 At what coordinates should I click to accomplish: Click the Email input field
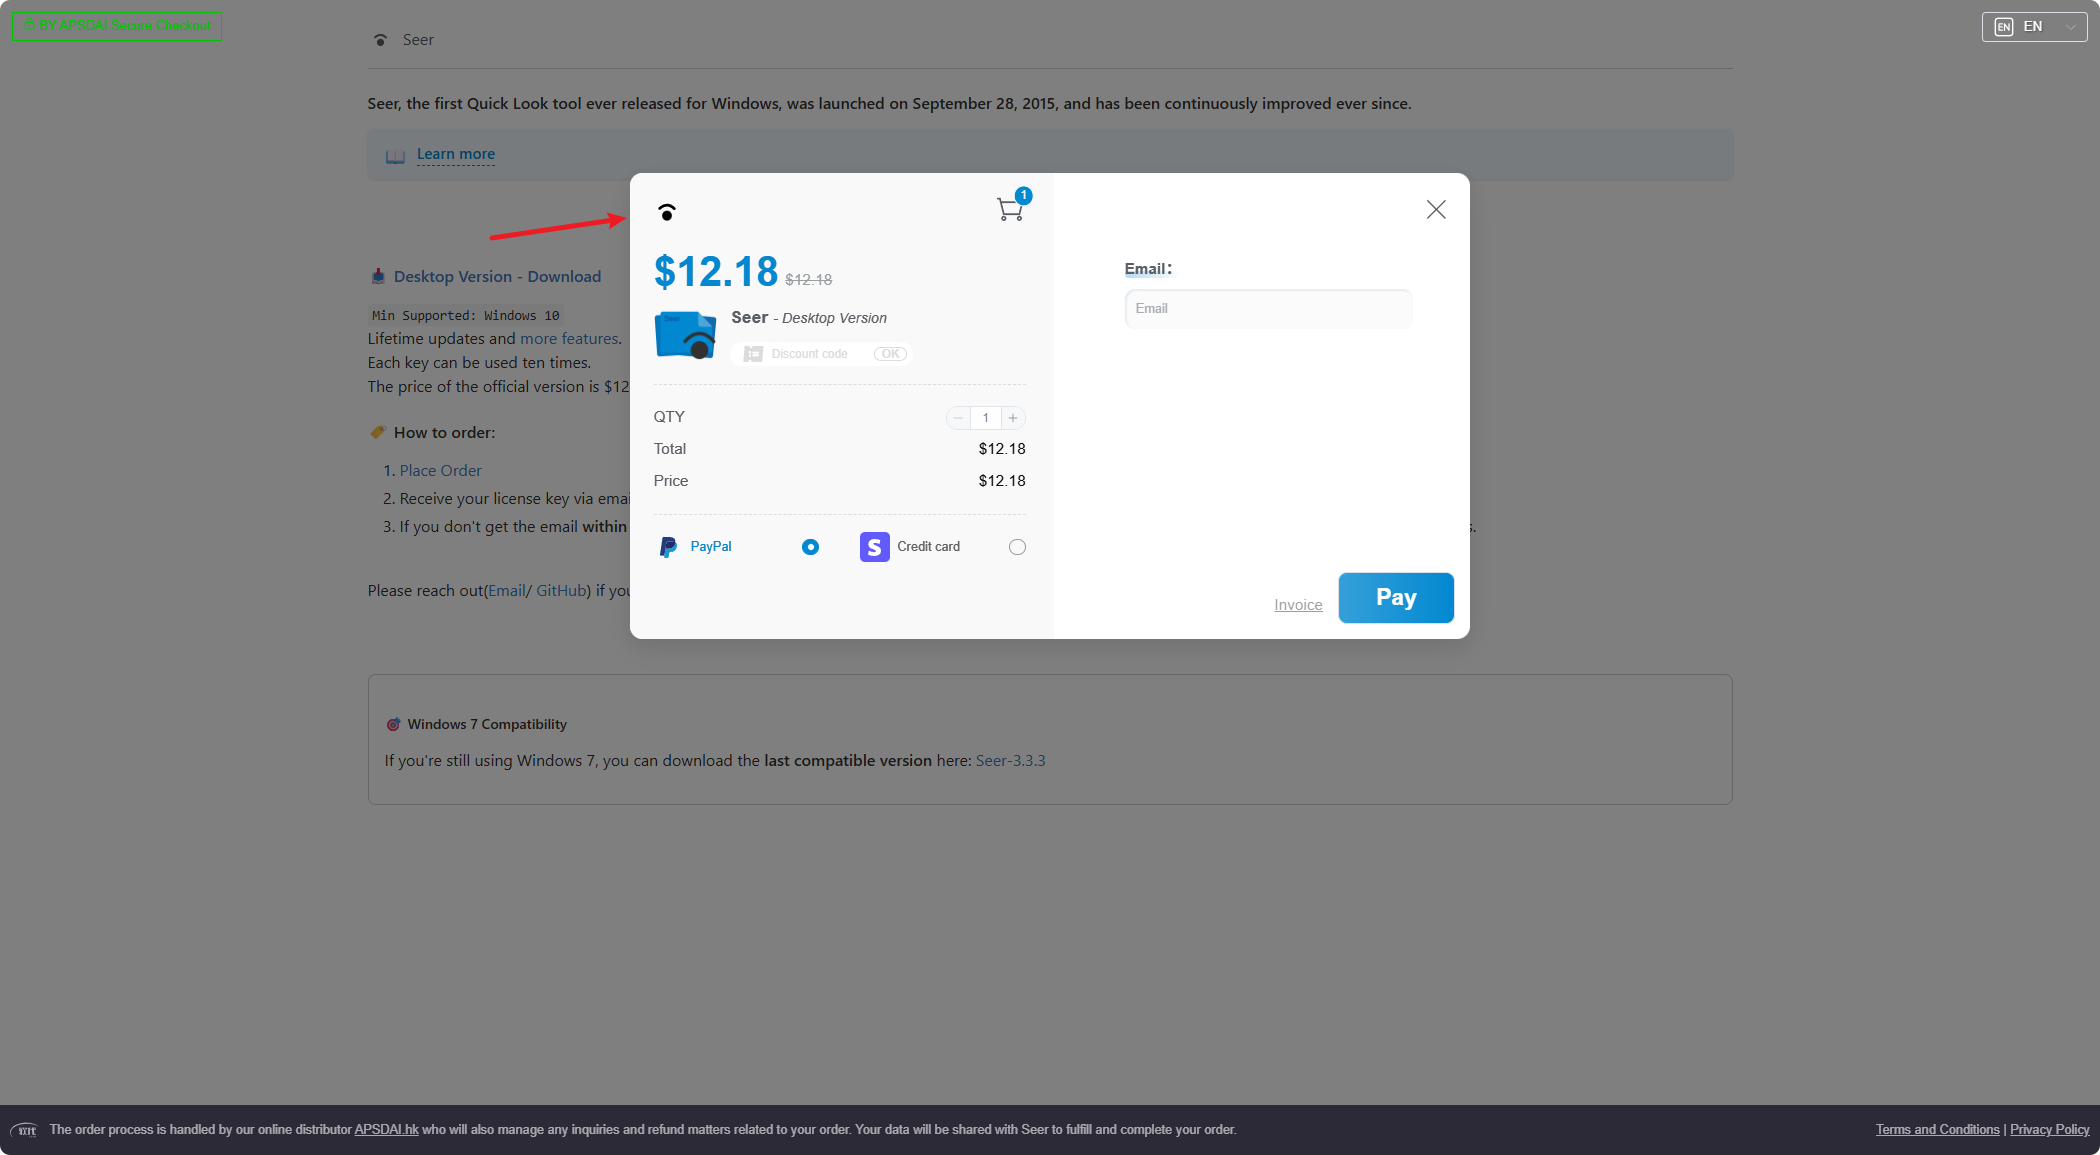[x=1268, y=309]
